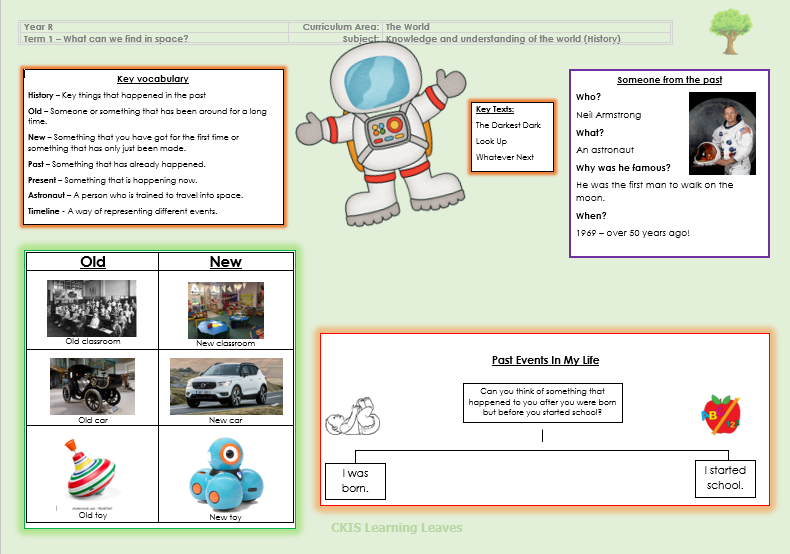790x554 pixels.
Task: Click the 'Old classroom' caption
Action: (x=93, y=341)
